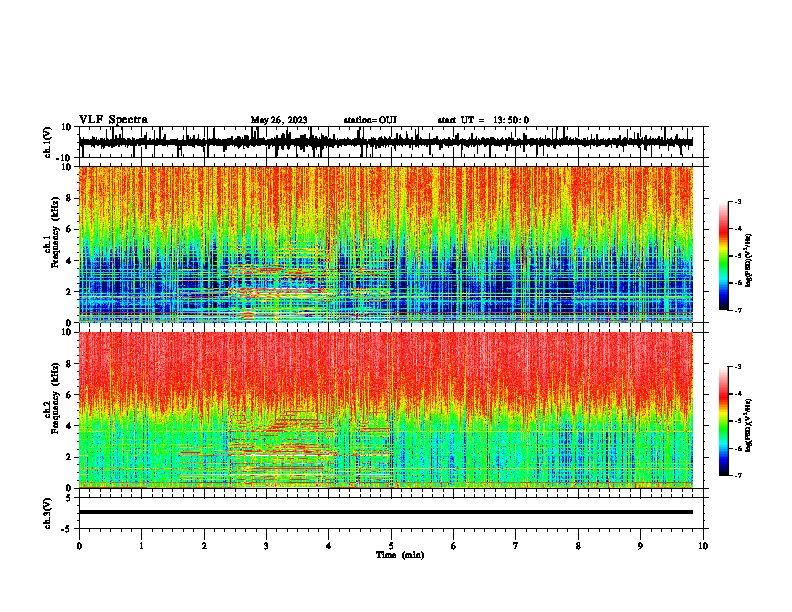Screen dimensions: 792x612
Task: Click the "Time (min)" axis label
Action: (400, 555)
